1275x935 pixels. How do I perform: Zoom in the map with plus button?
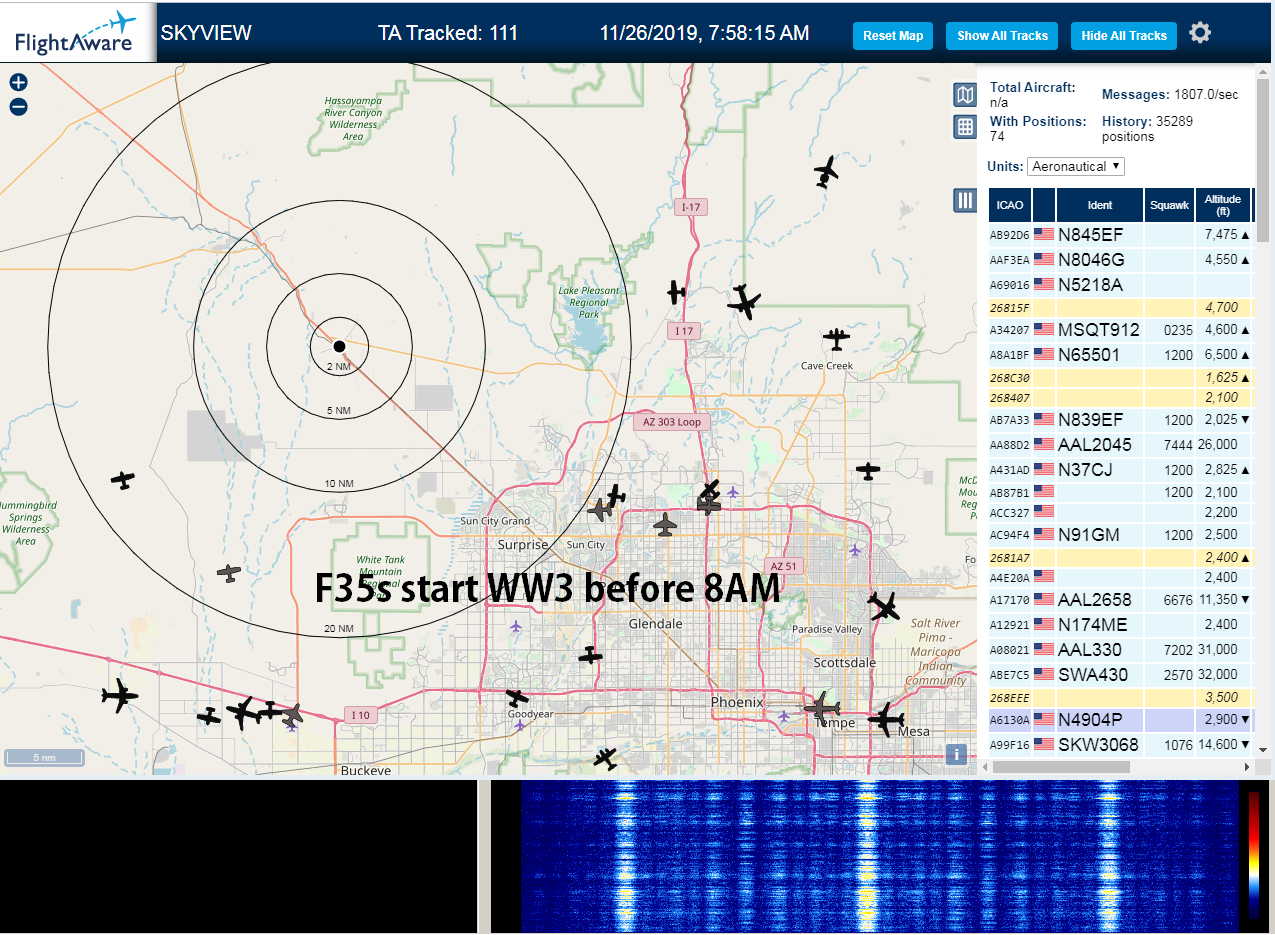(18, 83)
